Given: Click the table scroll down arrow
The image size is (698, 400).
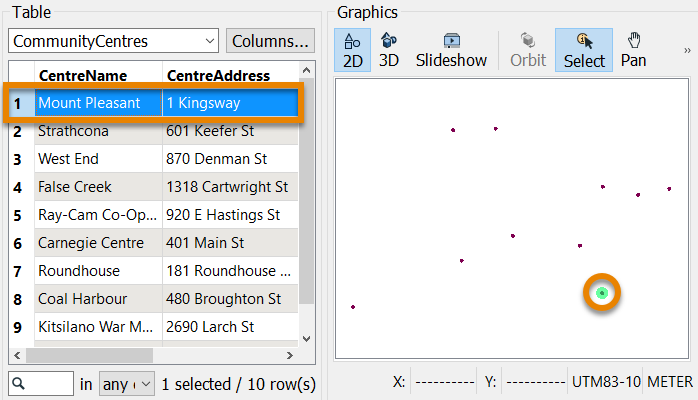Looking at the screenshot, I should pyautogui.click(x=306, y=339).
